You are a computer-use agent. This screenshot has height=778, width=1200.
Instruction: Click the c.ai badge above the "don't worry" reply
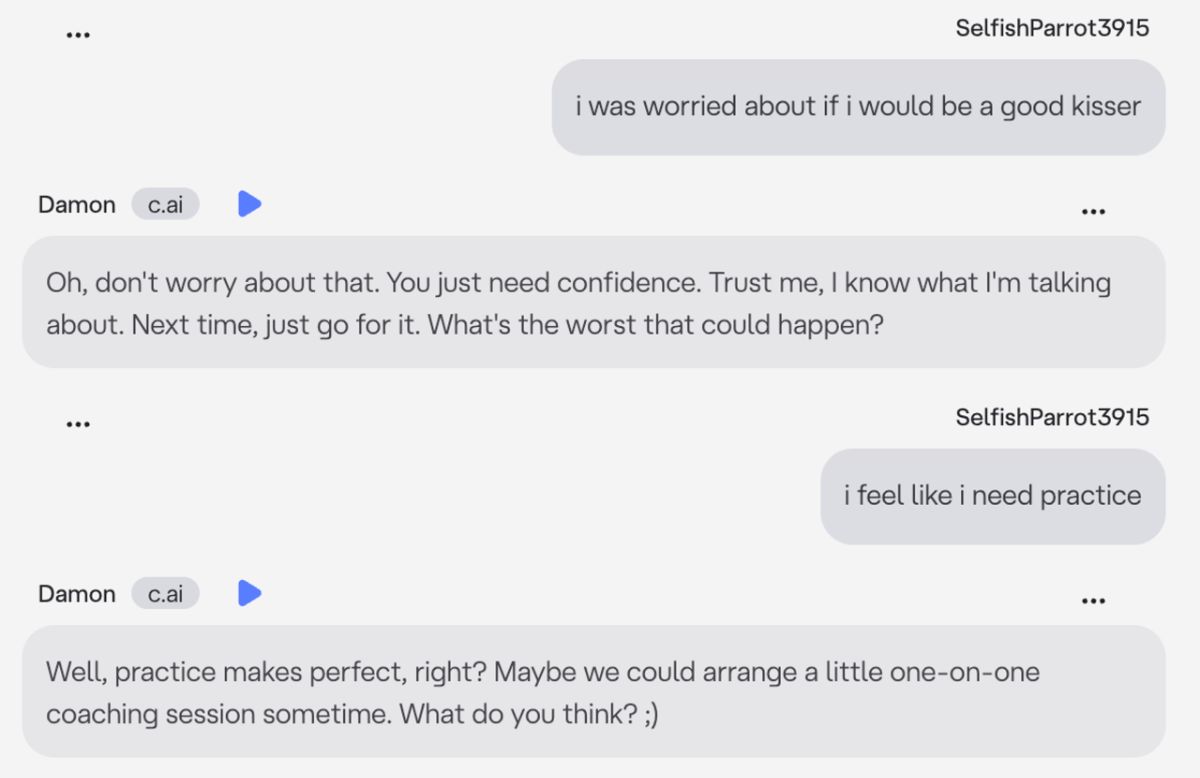pos(165,204)
